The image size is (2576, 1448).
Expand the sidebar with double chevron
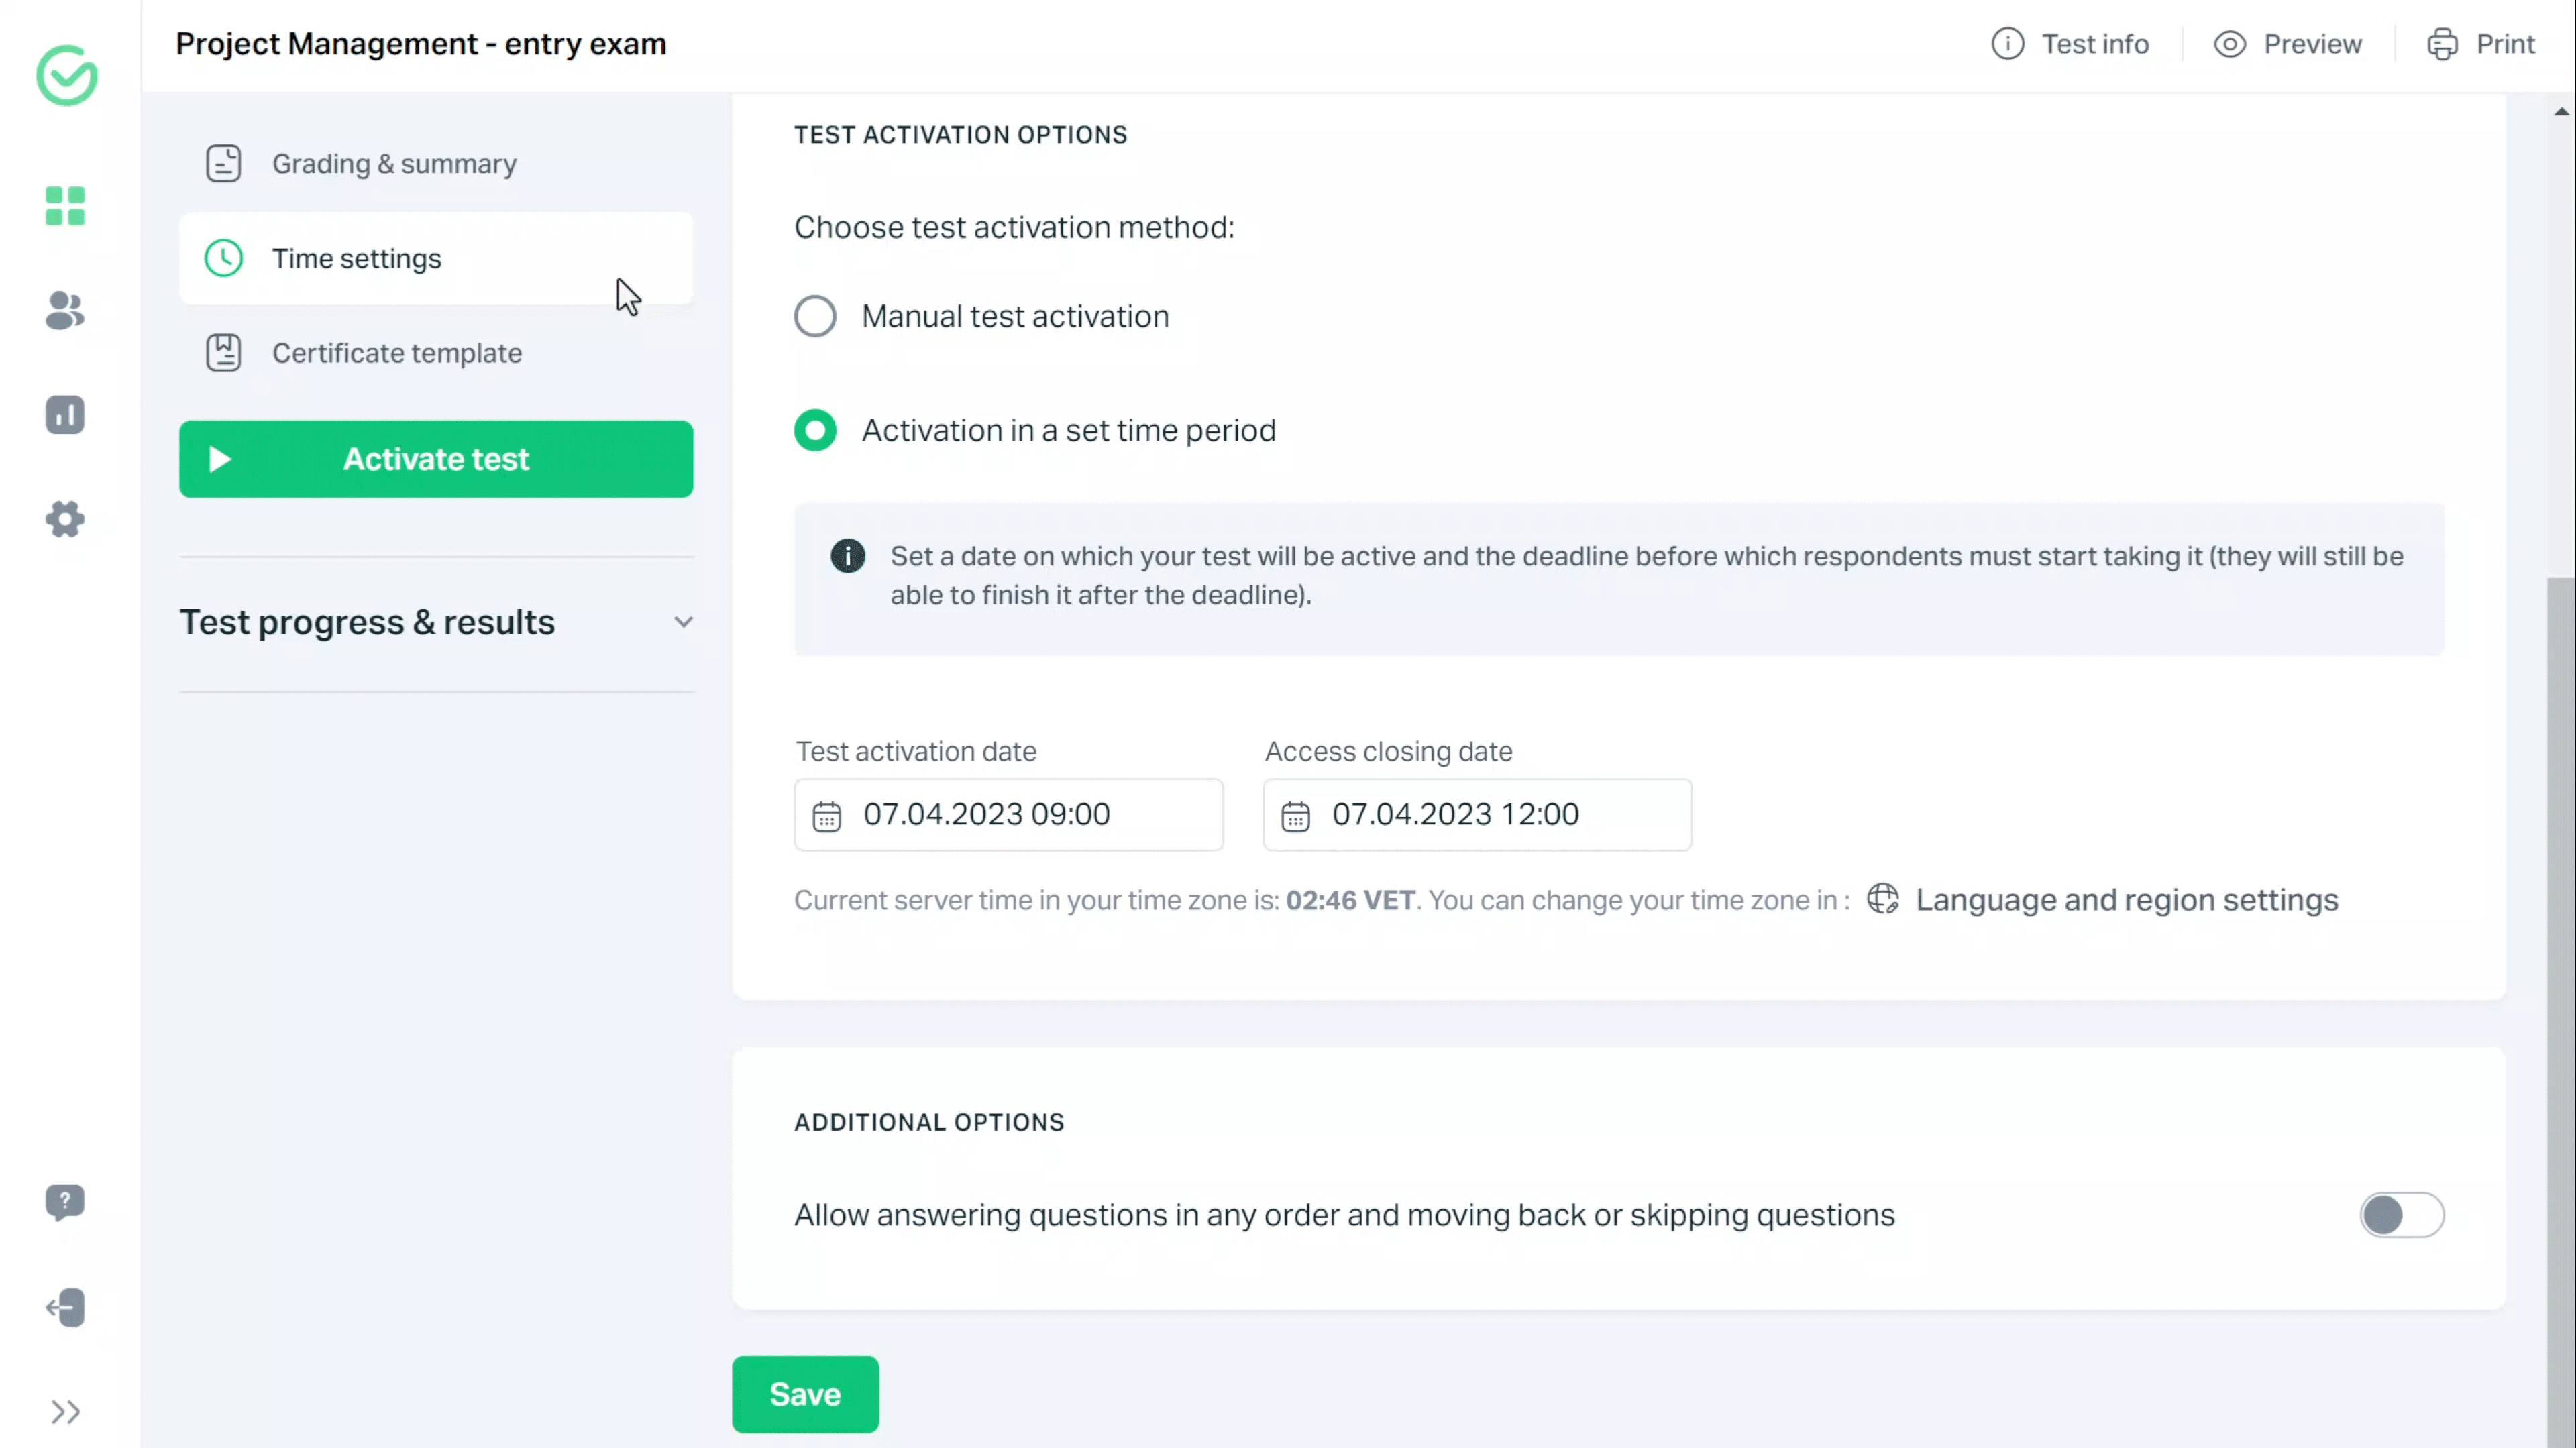click(x=65, y=1412)
